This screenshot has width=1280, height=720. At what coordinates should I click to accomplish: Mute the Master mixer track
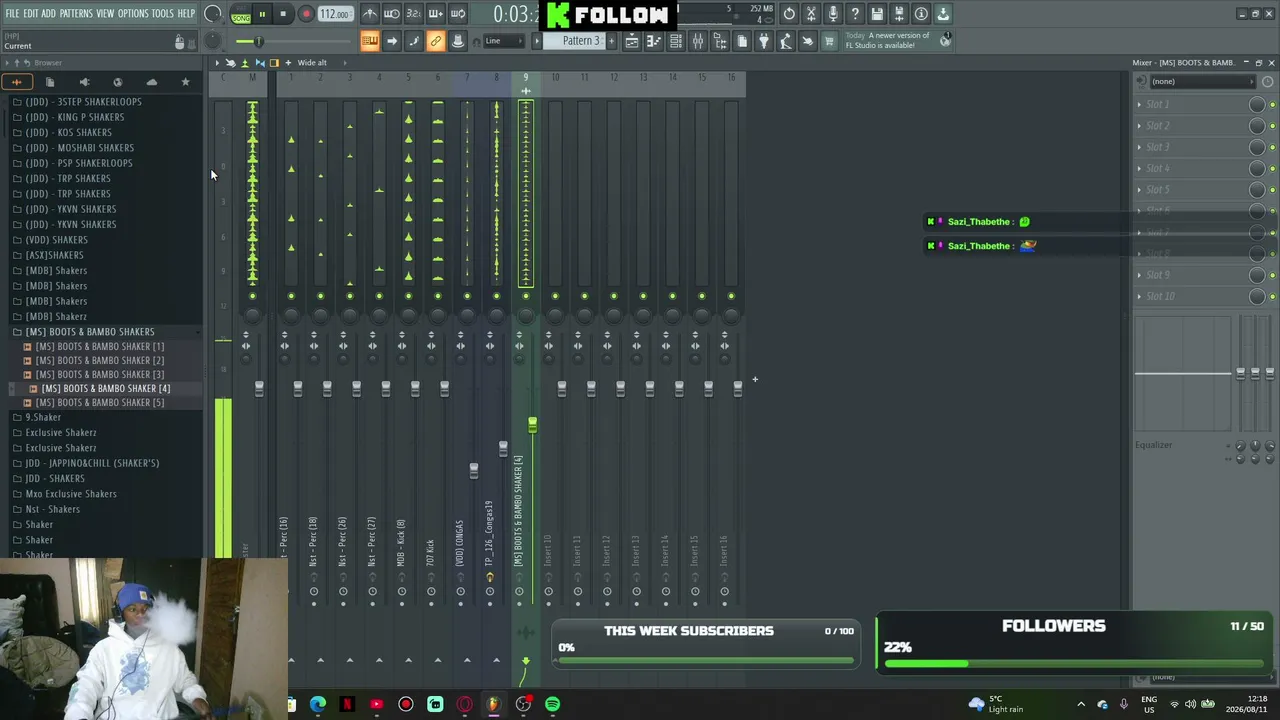point(252,296)
